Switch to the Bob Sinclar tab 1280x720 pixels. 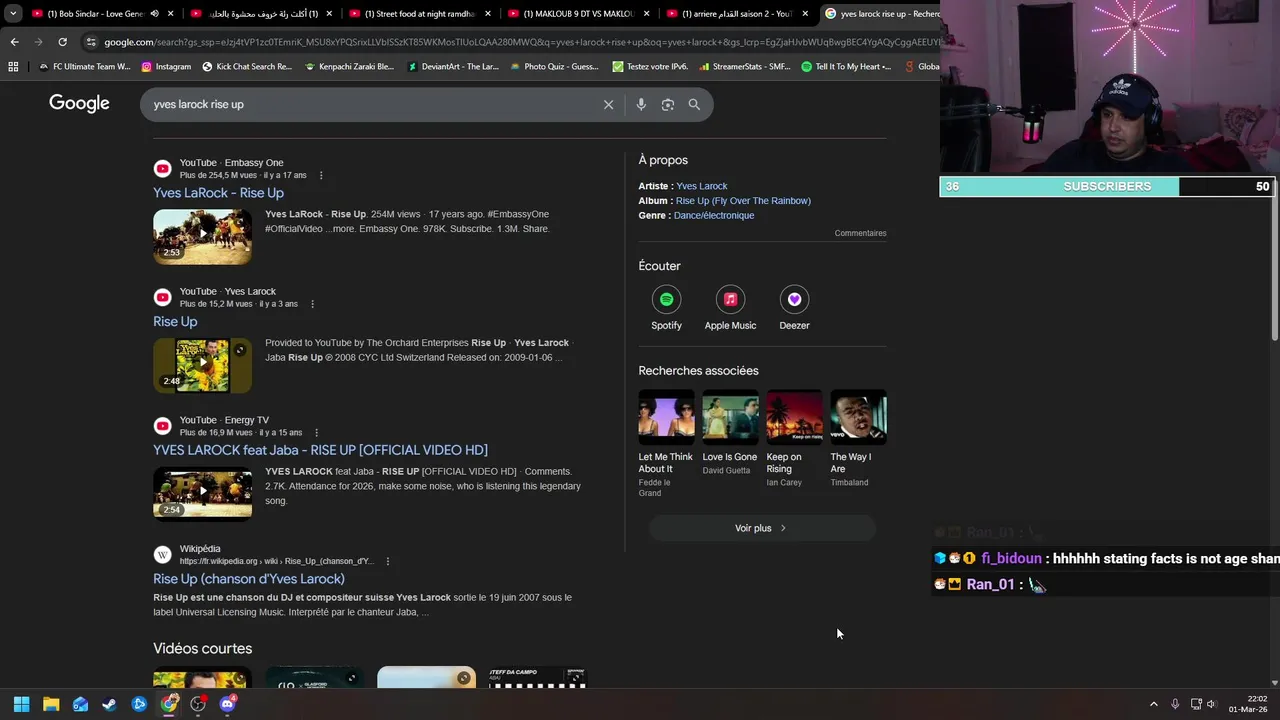click(x=95, y=14)
